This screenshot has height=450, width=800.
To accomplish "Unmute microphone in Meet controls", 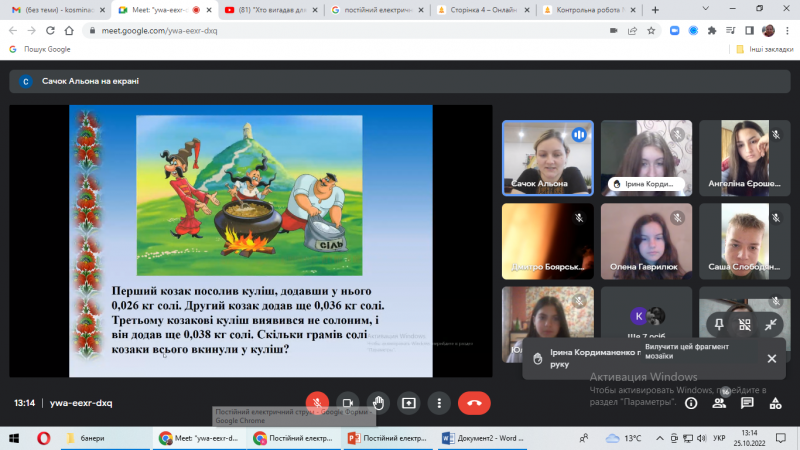I will (317, 403).
